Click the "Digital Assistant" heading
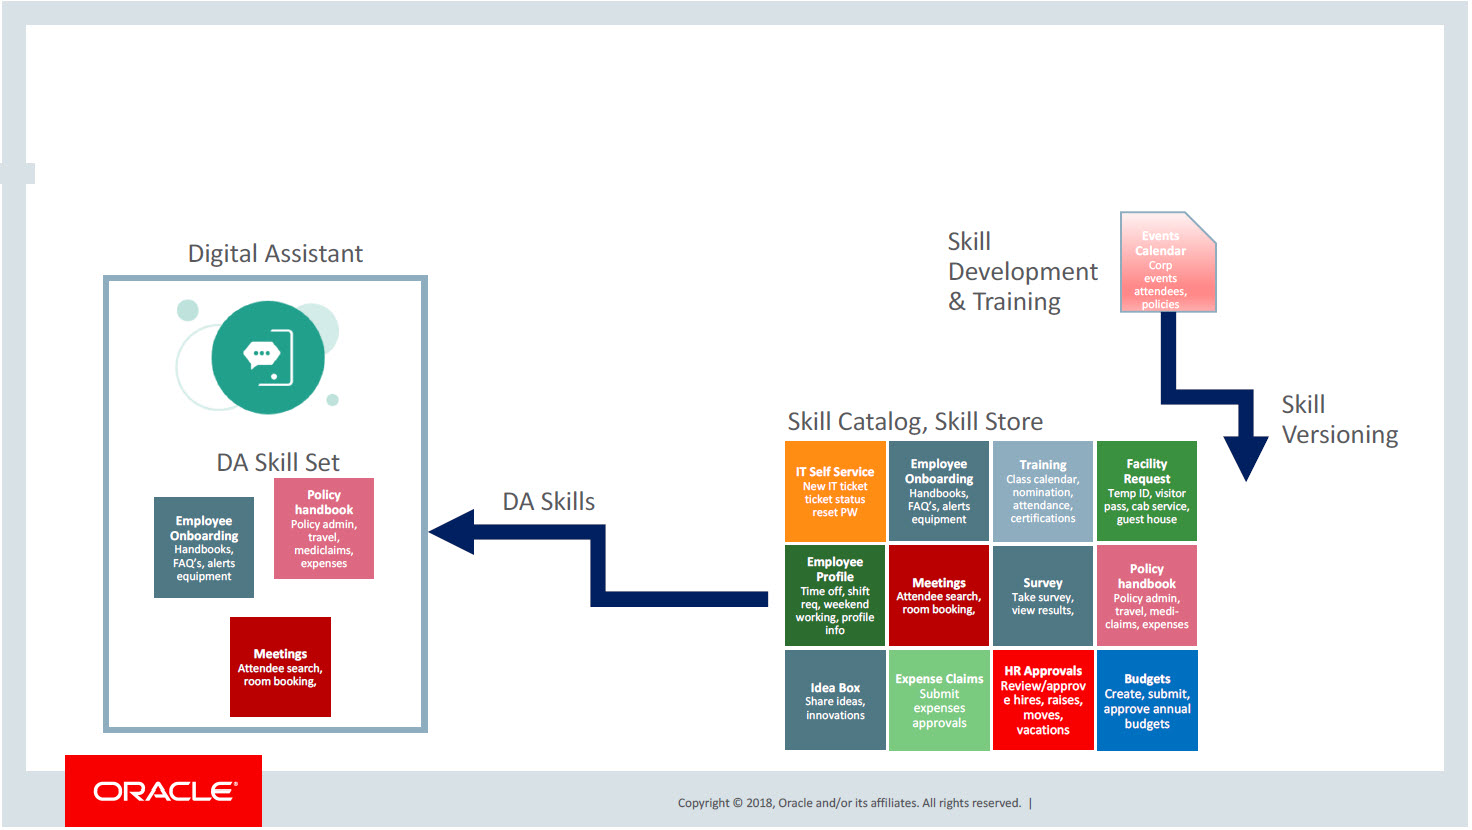The width and height of the screenshot is (1472, 830). coord(275,254)
